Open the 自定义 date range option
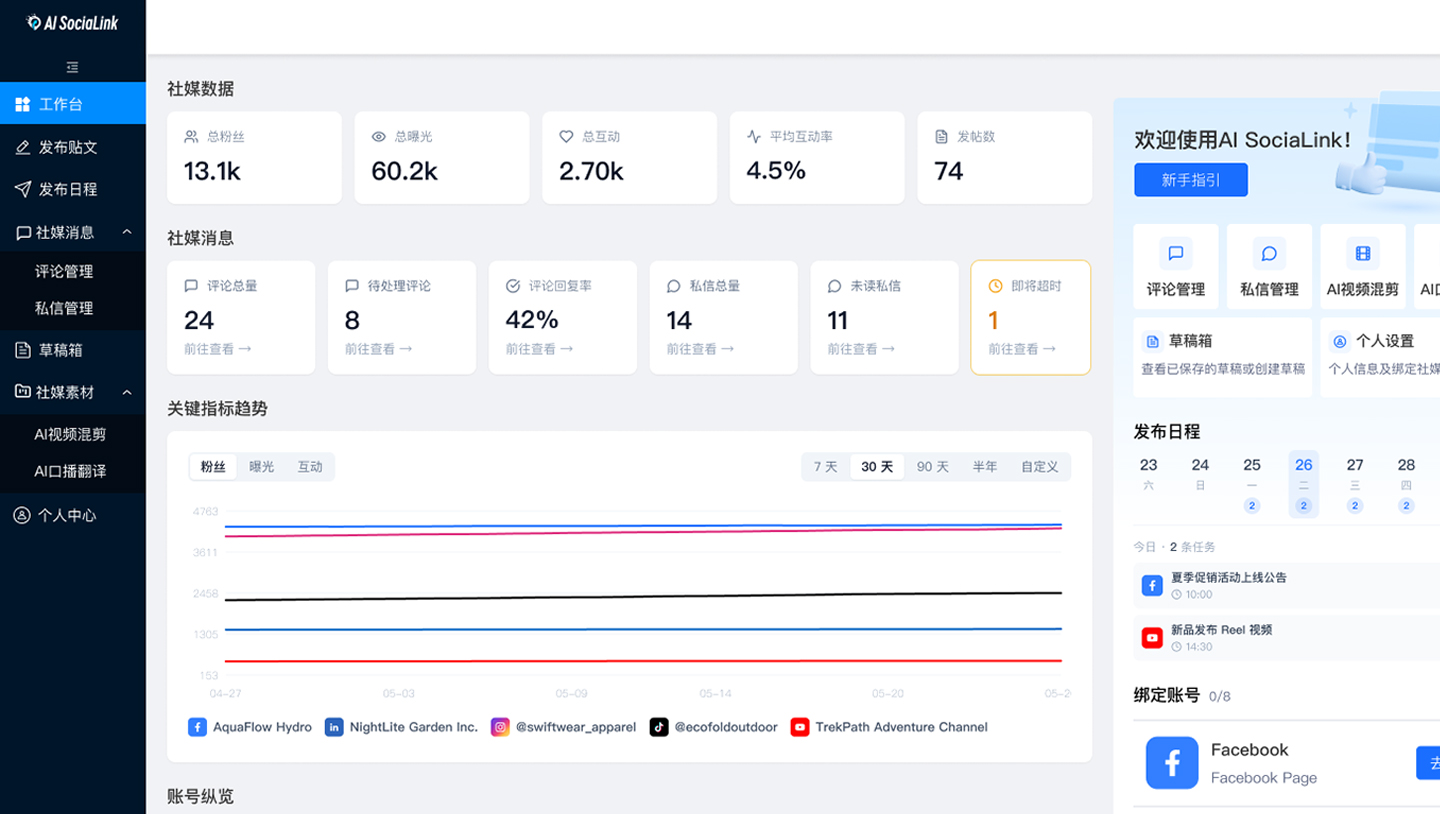 coord(1039,467)
